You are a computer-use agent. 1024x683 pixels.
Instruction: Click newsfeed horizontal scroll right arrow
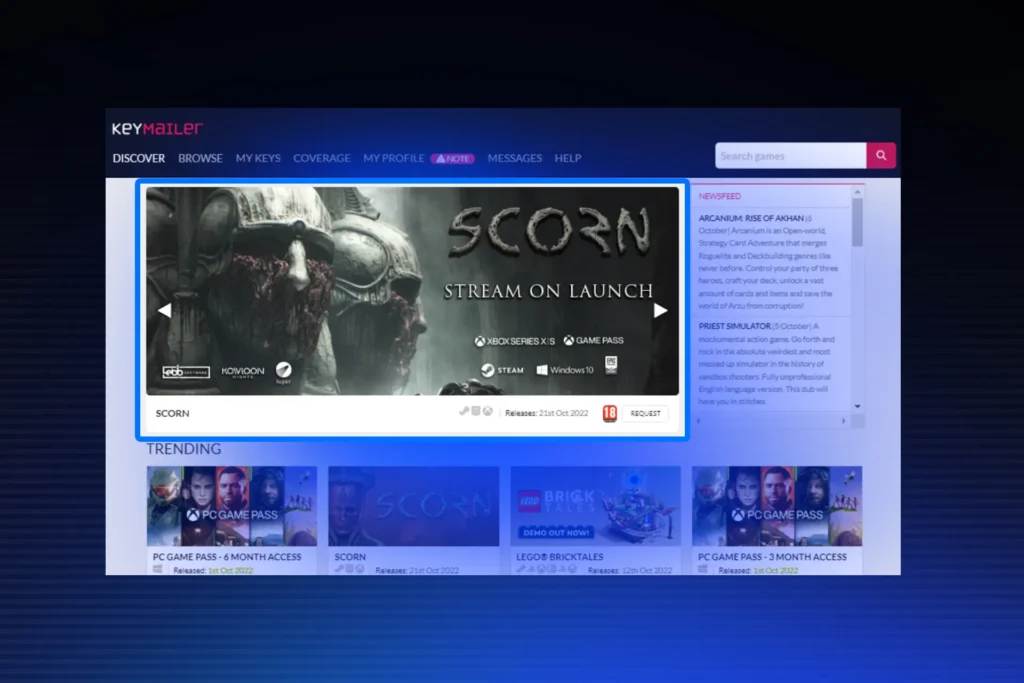[x=844, y=421]
